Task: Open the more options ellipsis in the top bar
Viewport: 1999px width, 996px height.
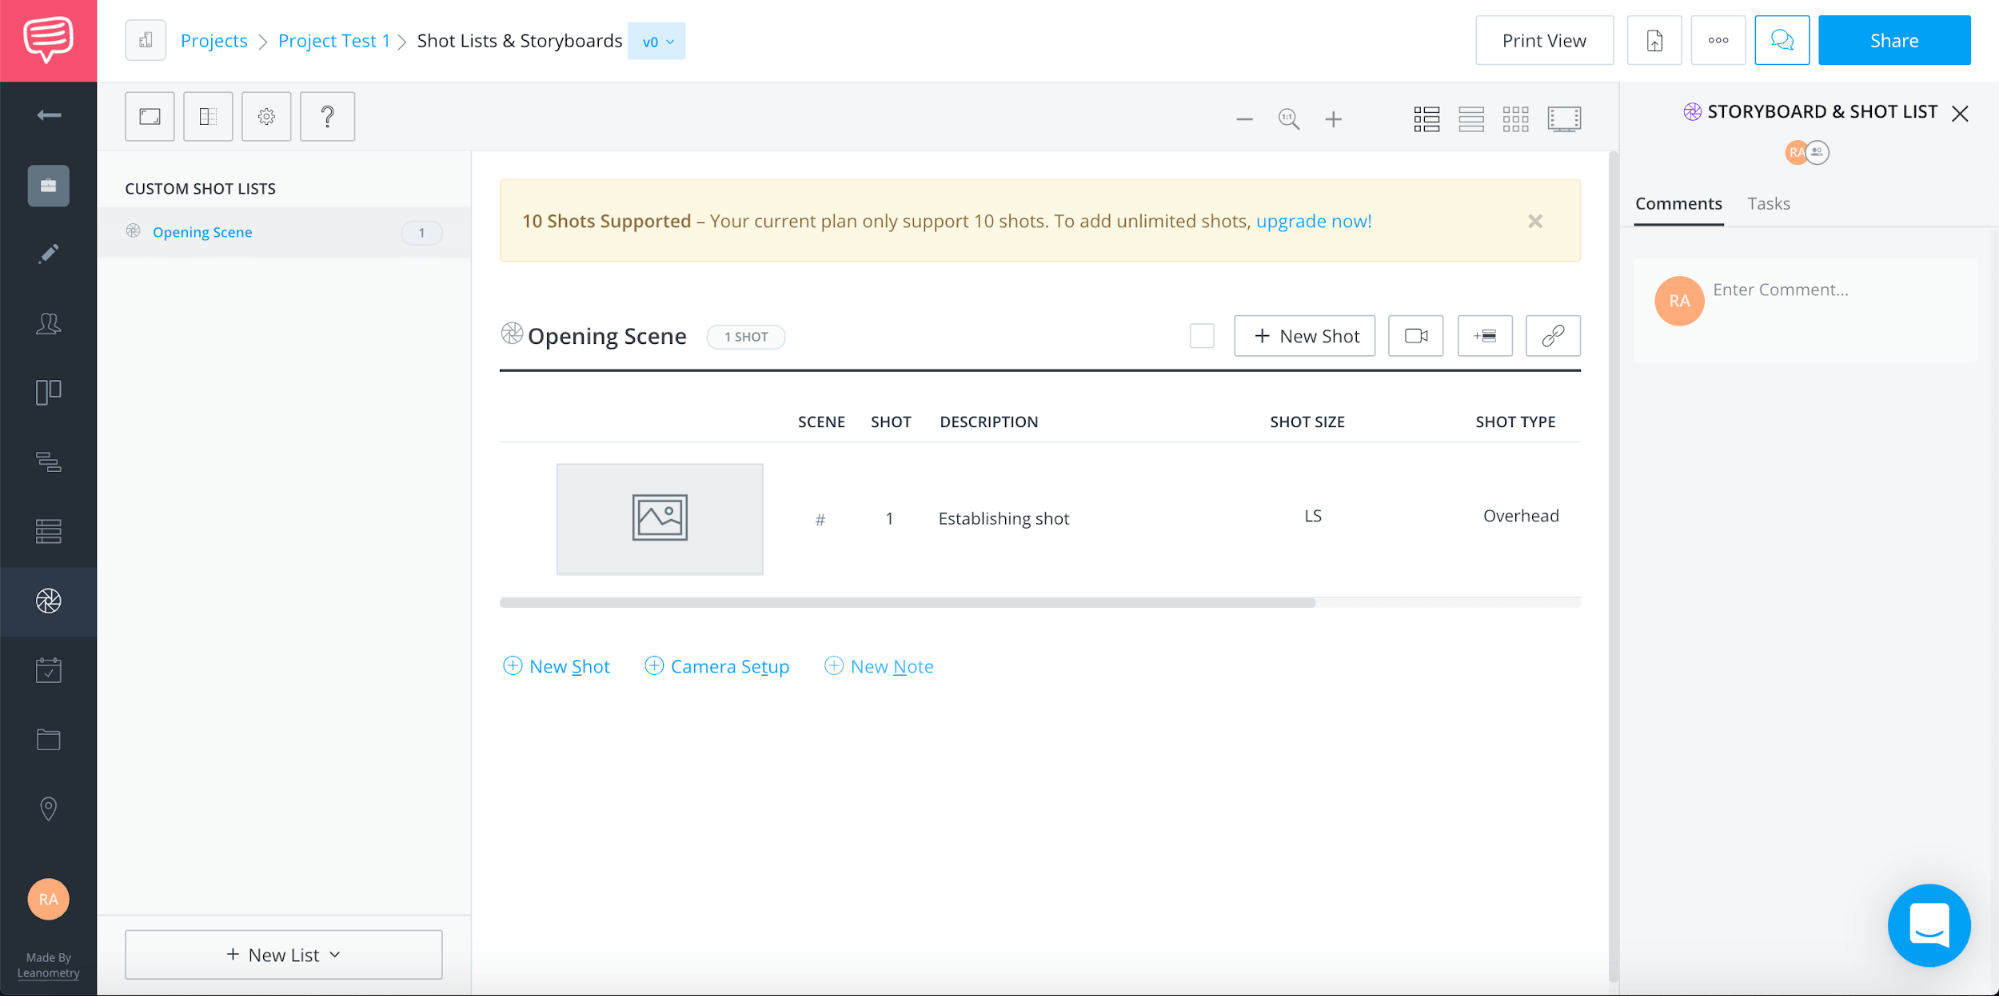Action: (1718, 40)
